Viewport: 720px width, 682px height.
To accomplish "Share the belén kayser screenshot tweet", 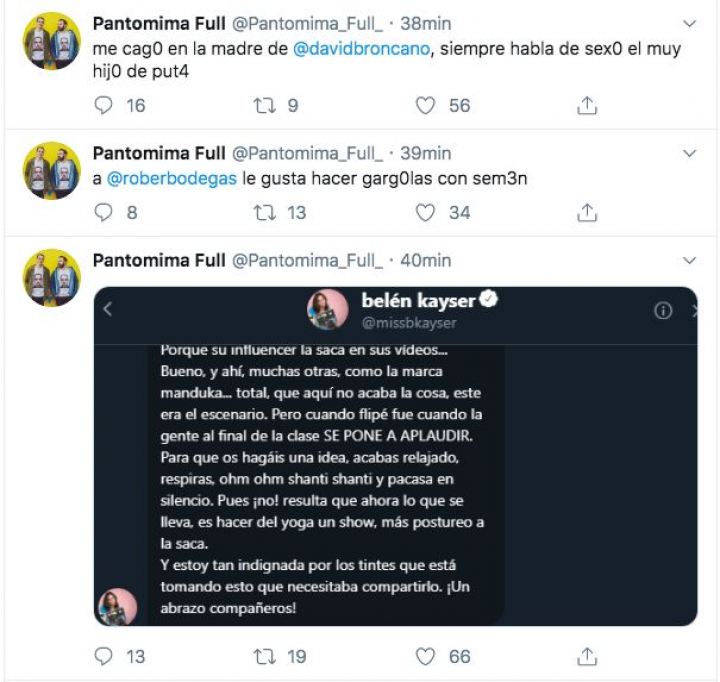I will (588, 656).
